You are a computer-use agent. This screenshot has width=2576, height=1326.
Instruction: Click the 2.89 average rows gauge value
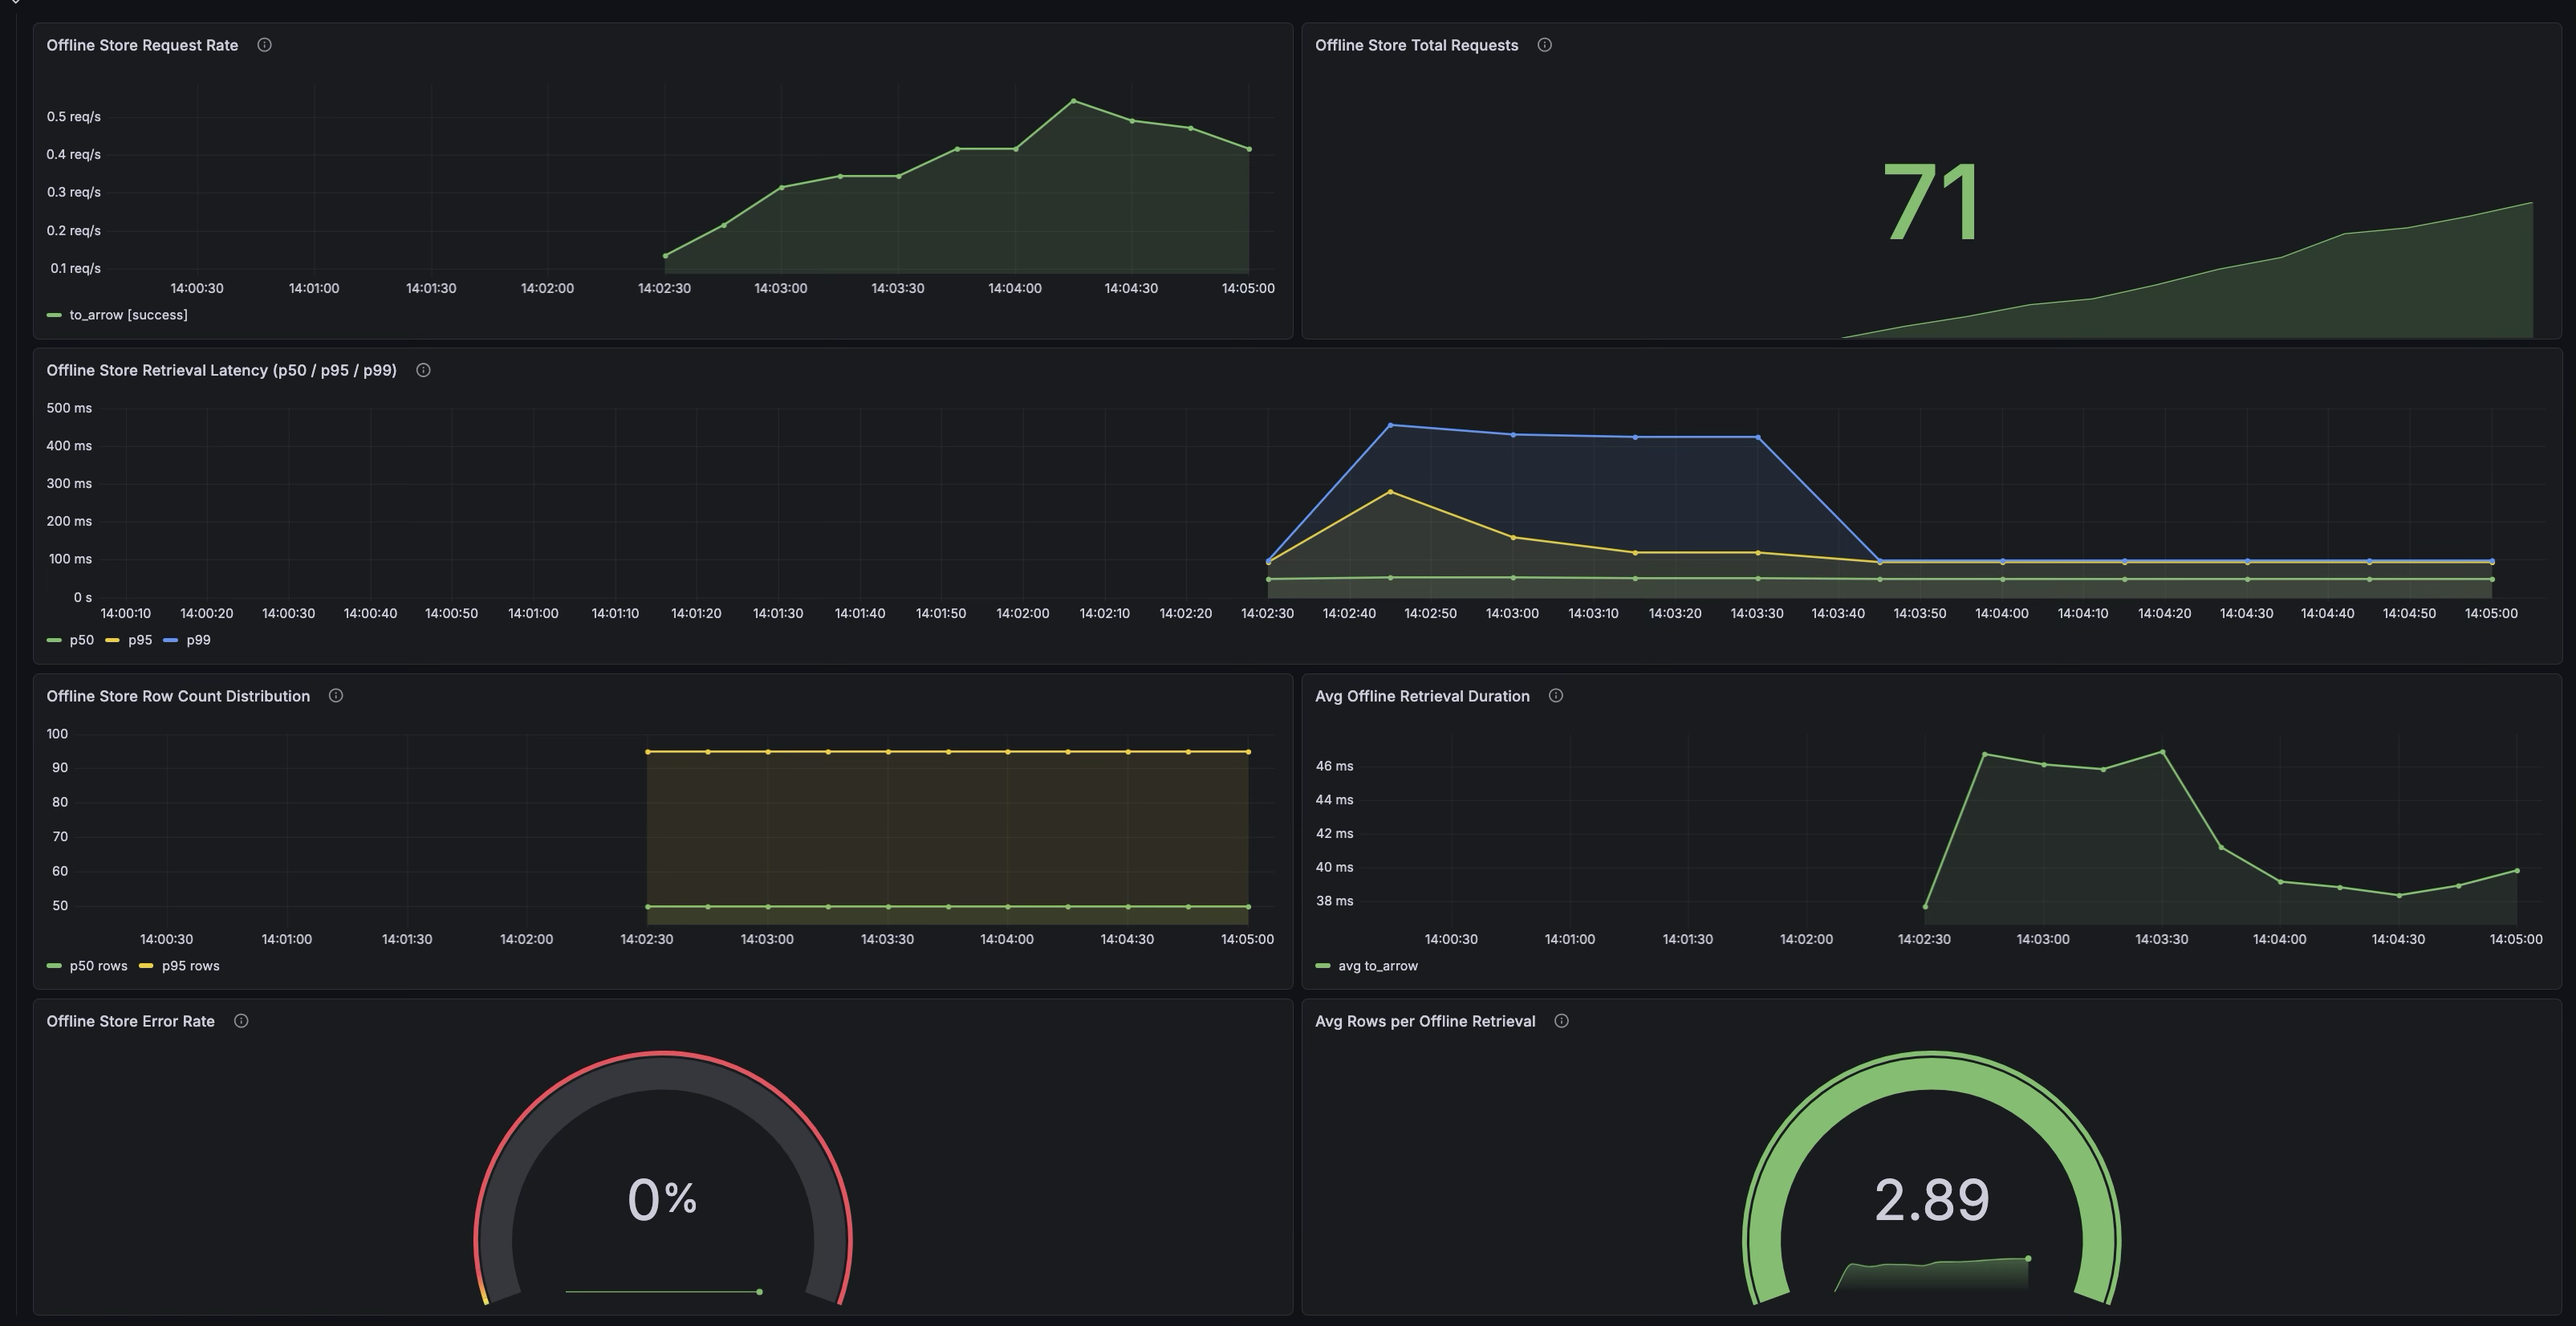(x=1931, y=1200)
